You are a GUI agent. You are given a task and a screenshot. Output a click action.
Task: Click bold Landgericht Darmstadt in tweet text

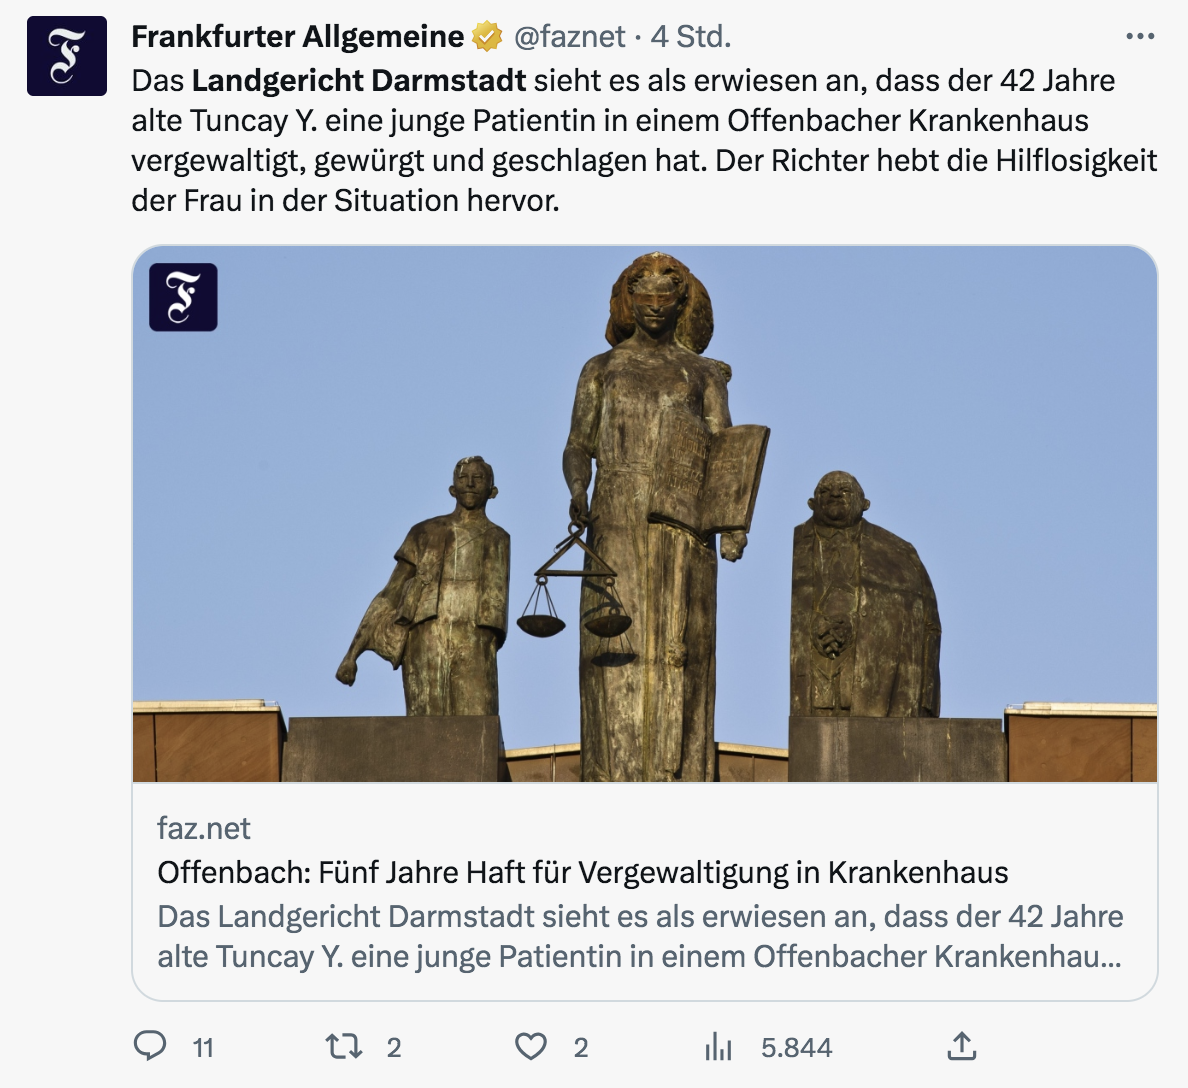point(358,80)
